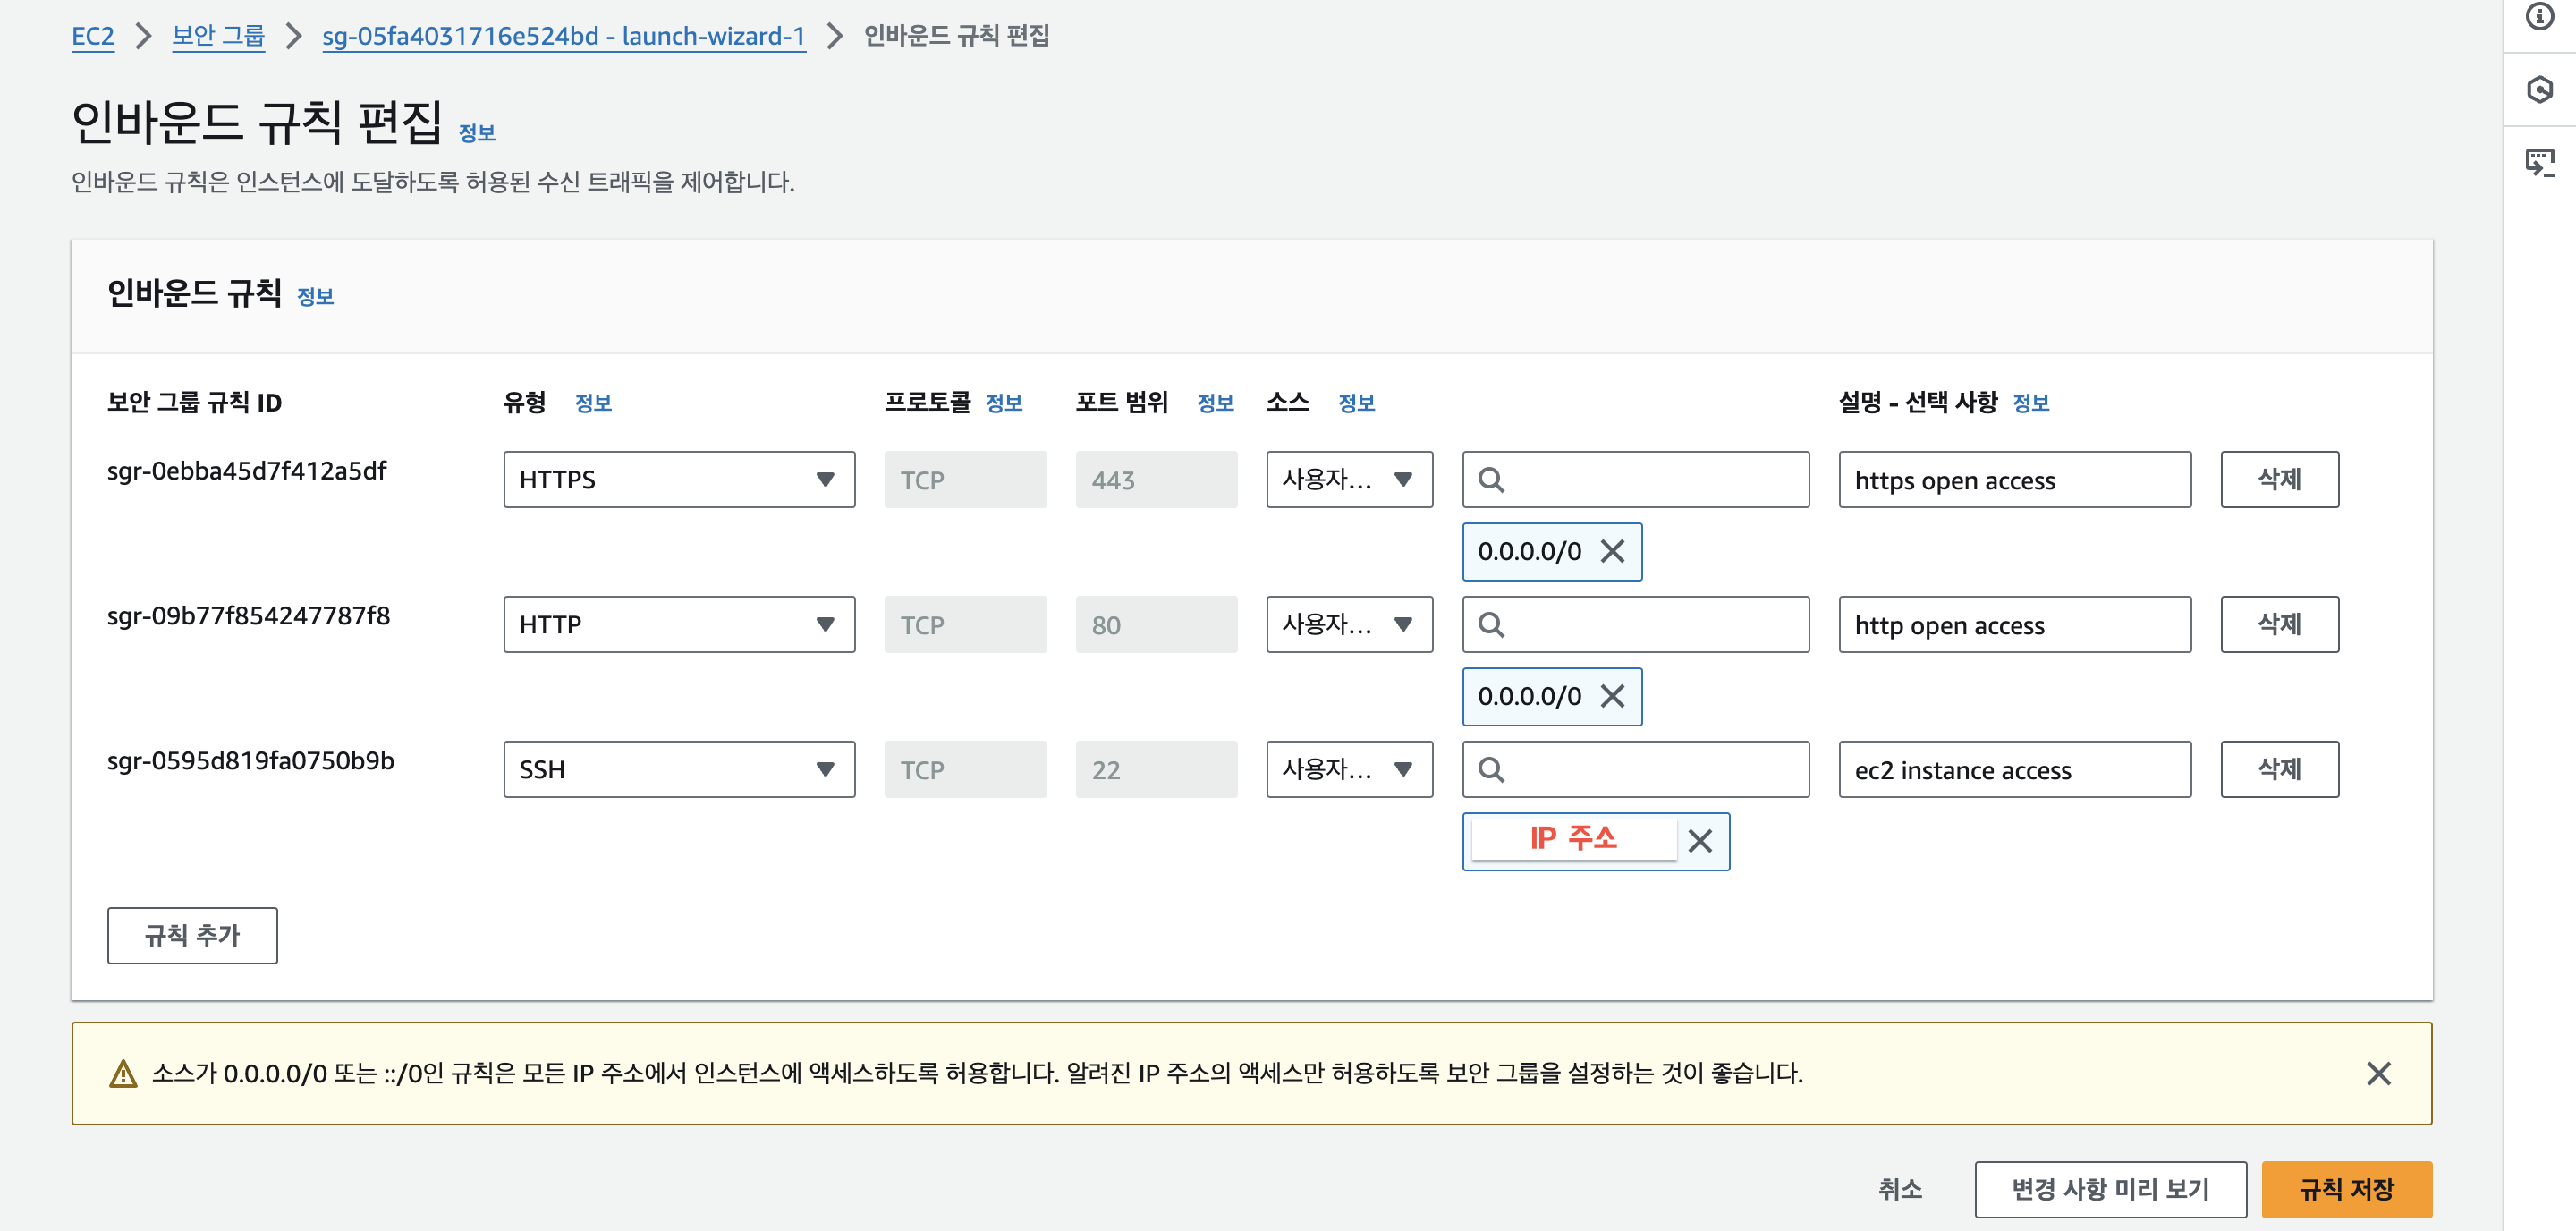Dismiss the 0.0.0.0/0 warning banner

coord(2378,1073)
